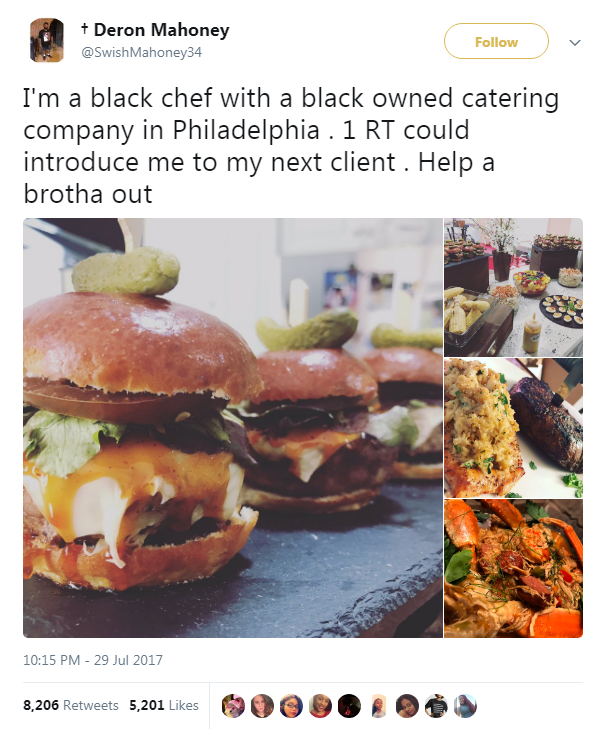Open the large burger sliders photo
This screenshot has width=609, height=729.
[x=233, y=428]
